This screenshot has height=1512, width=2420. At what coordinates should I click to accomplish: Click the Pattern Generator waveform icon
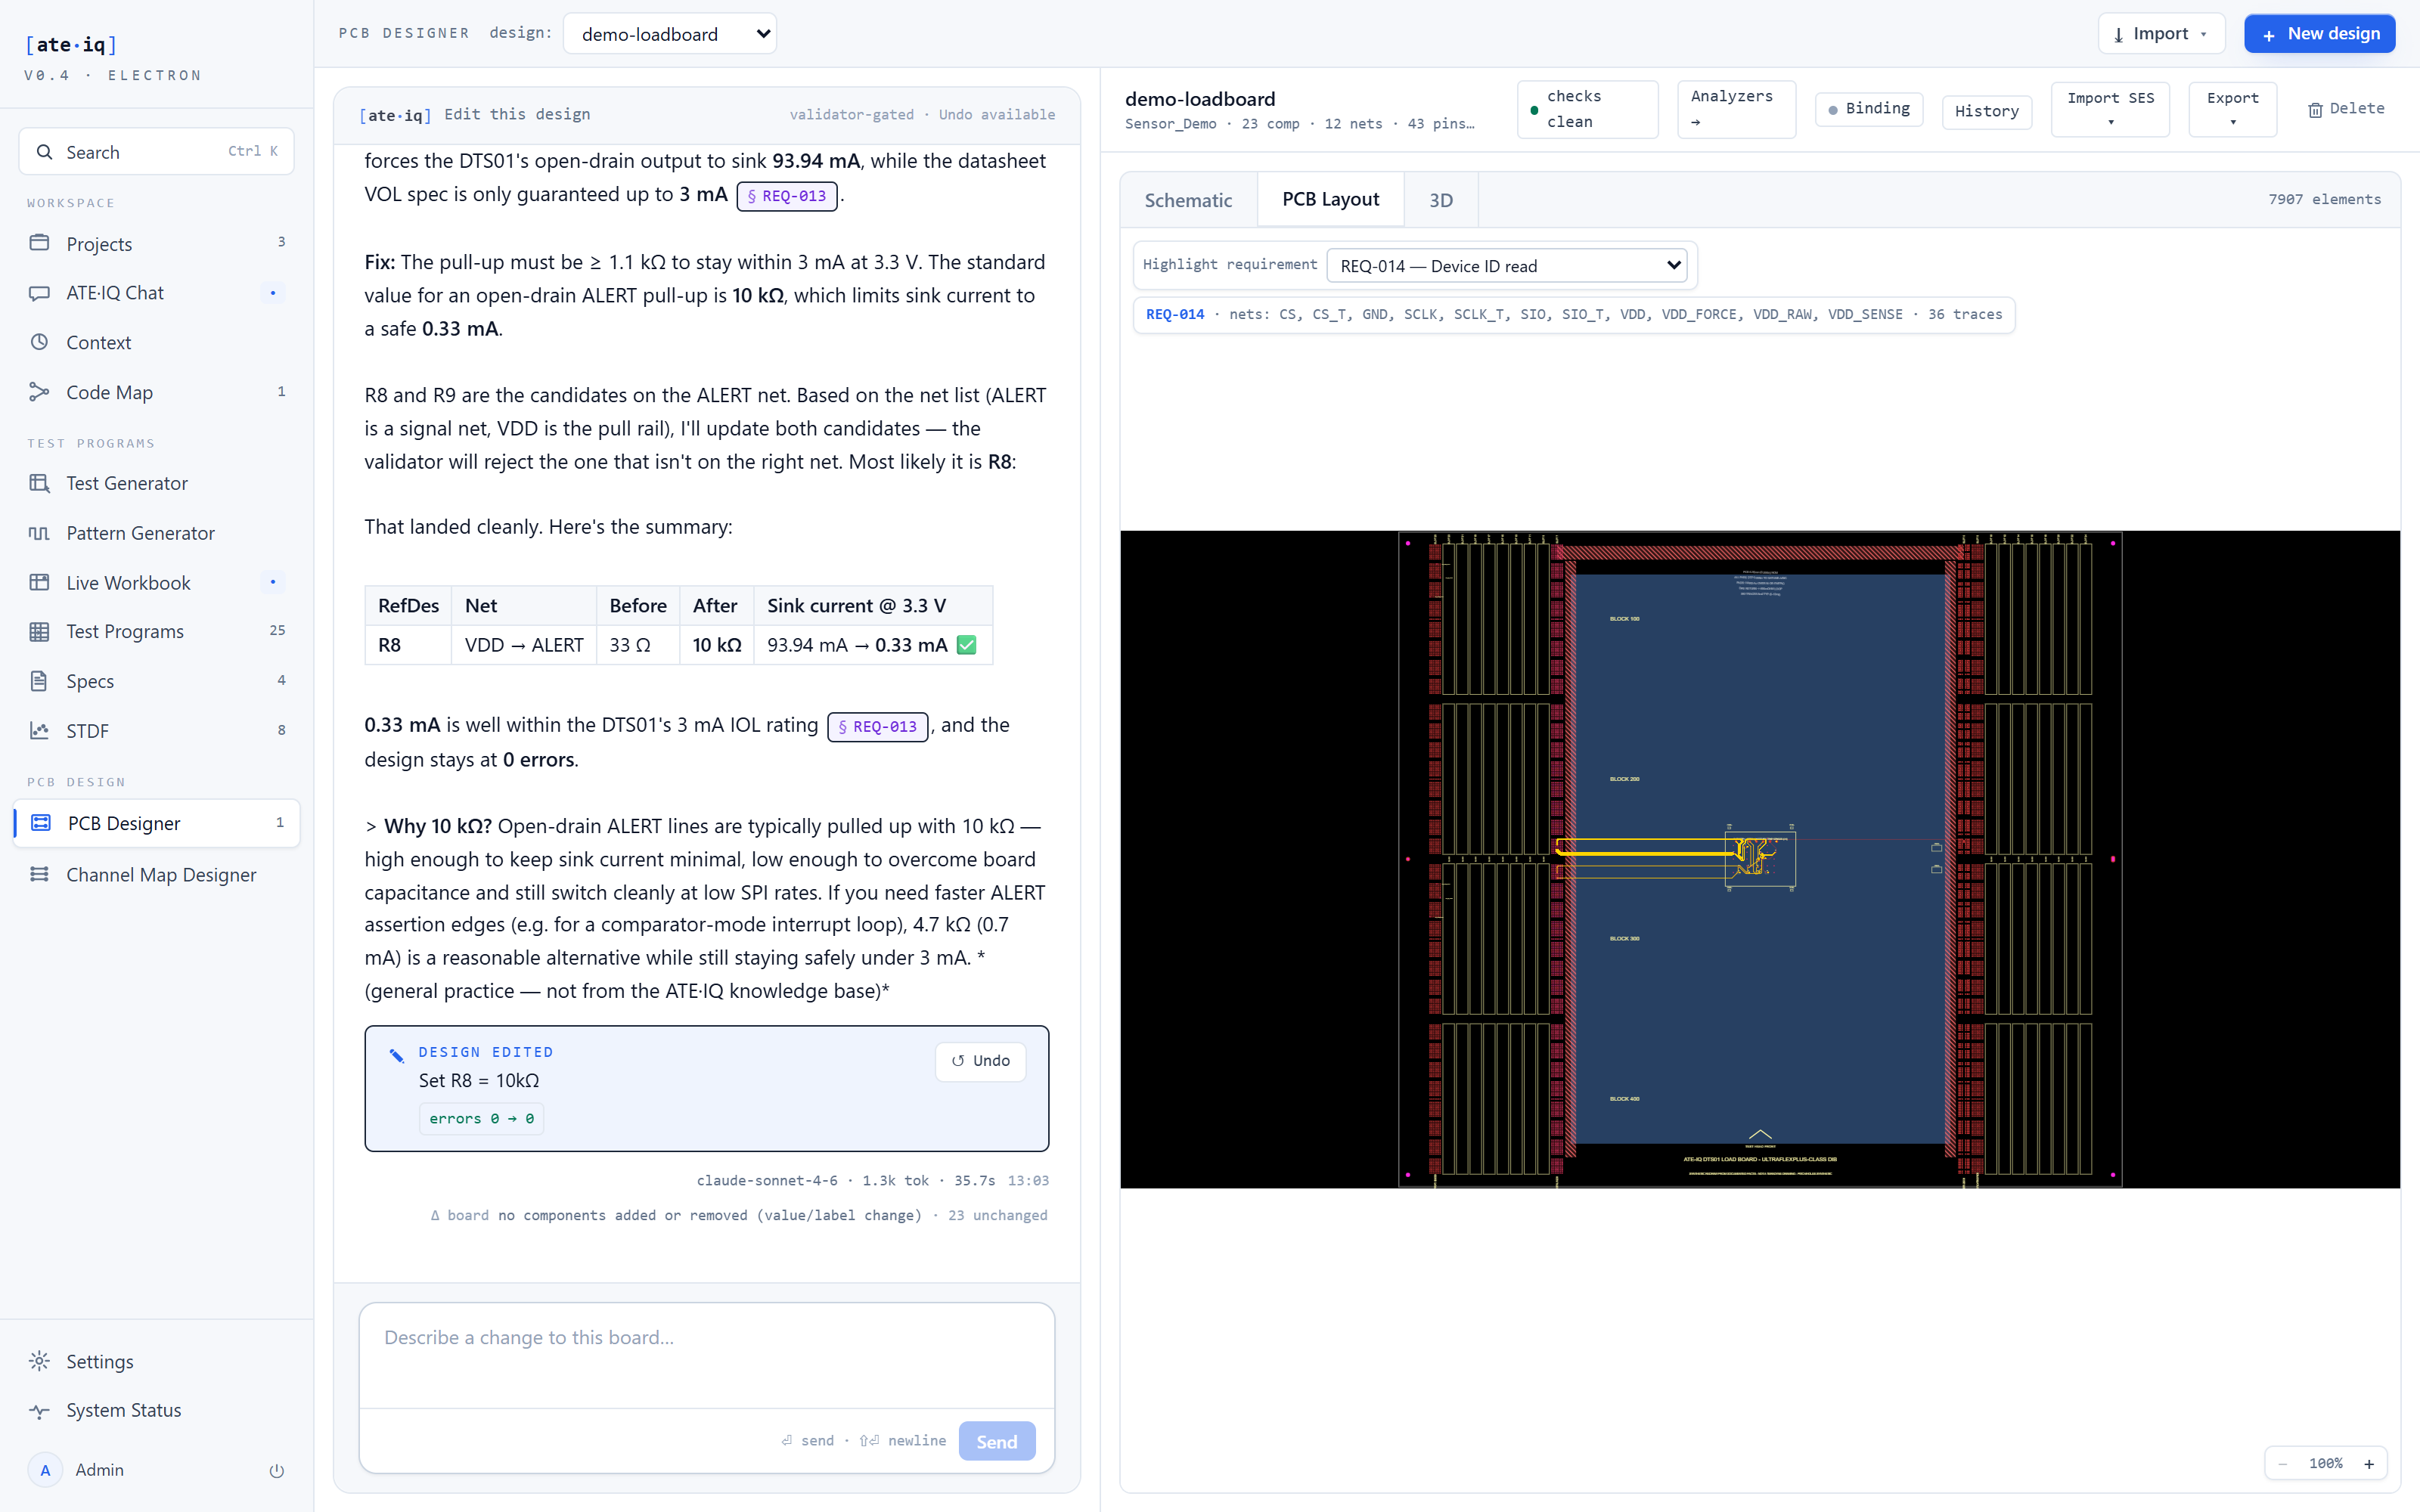(x=39, y=533)
